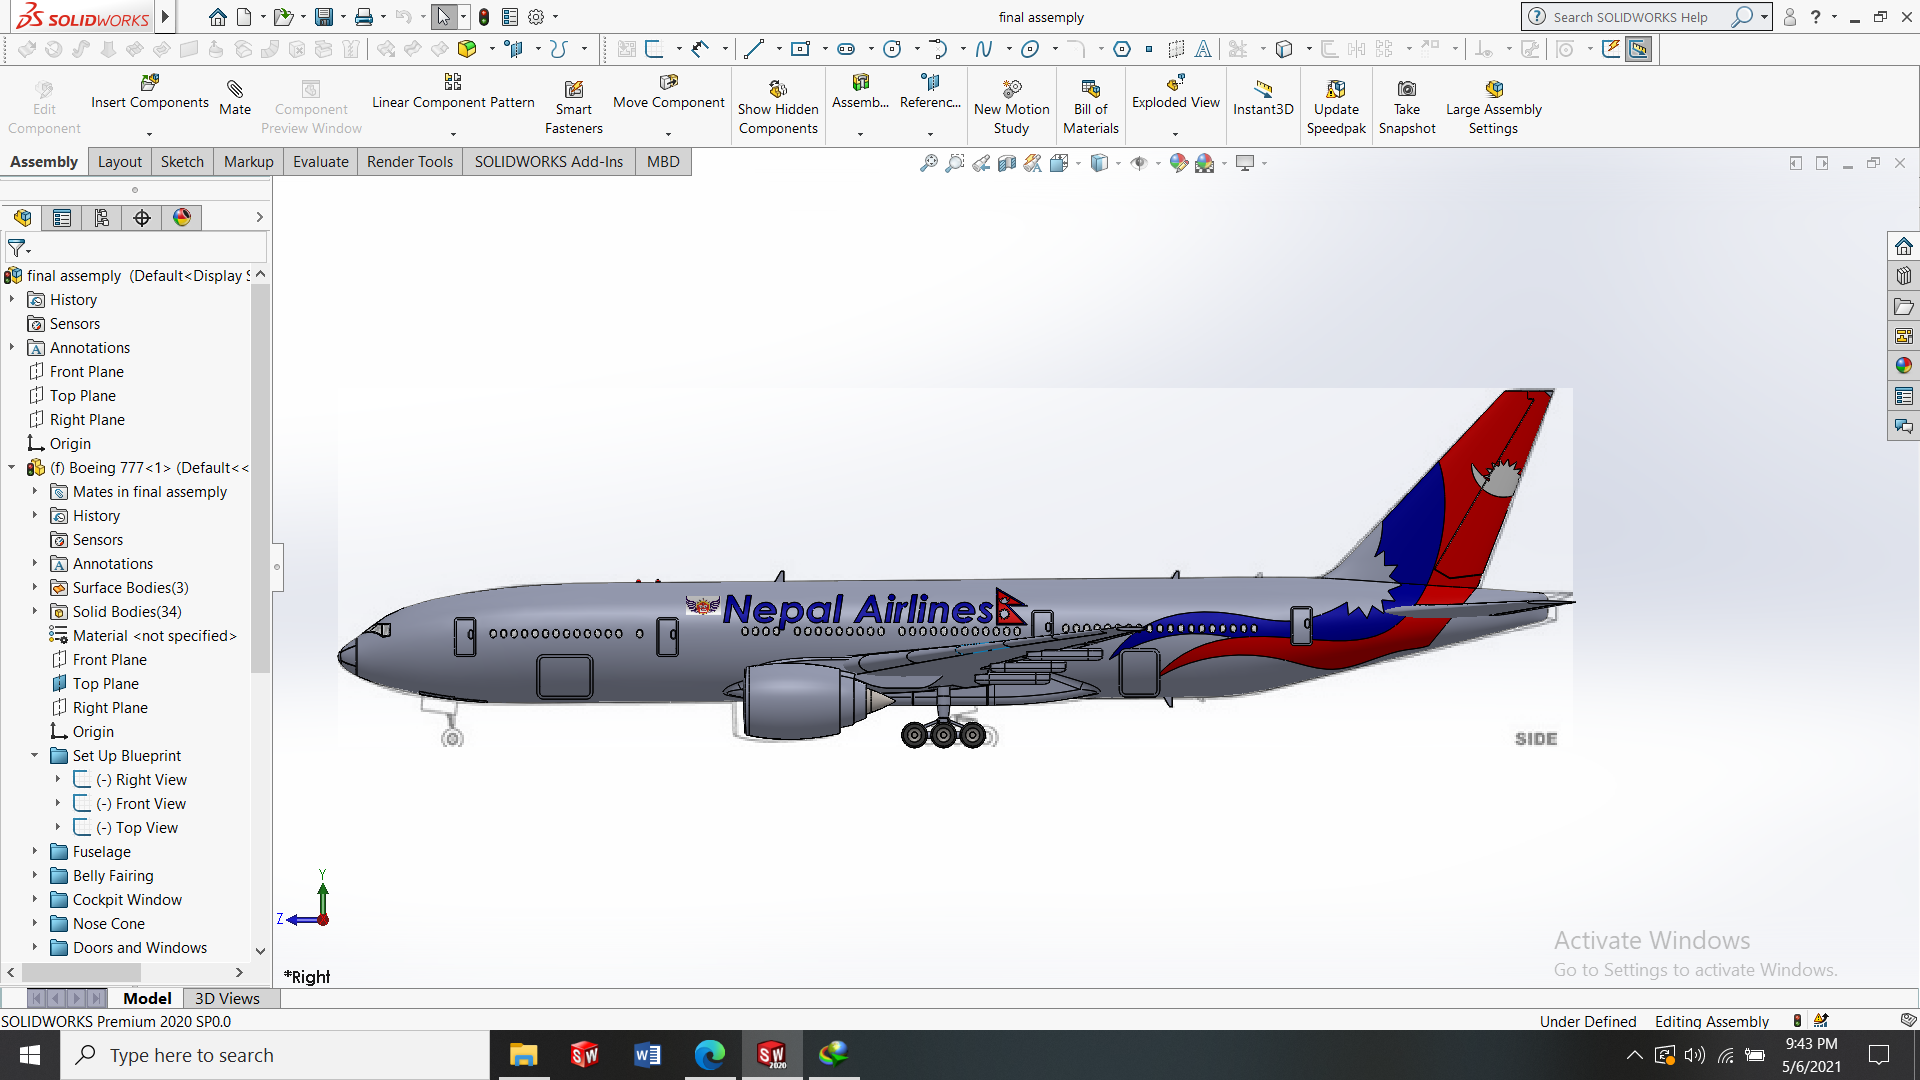Screen dimensions: 1920x1080
Task: Open the Design Library task pane tab
Action: (1903, 276)
